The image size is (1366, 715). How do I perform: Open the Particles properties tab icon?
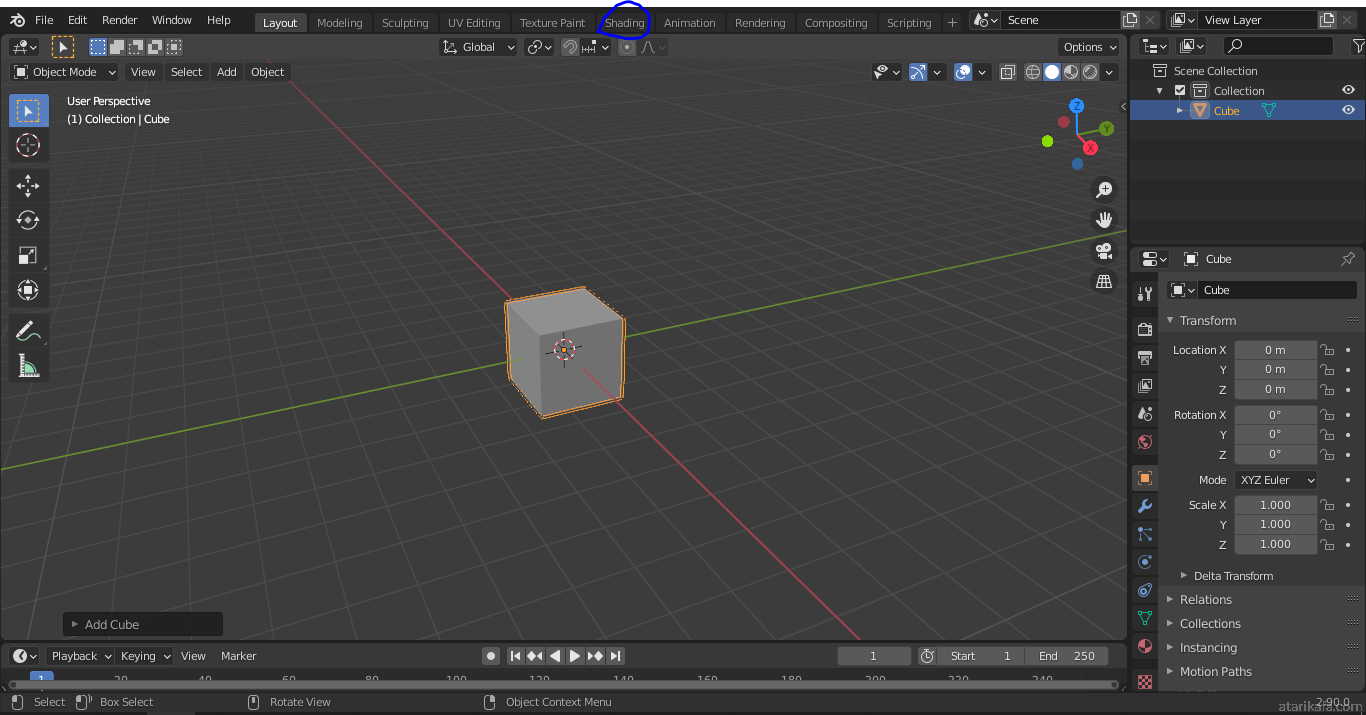pyautogui.click(x=1145, y=534)
